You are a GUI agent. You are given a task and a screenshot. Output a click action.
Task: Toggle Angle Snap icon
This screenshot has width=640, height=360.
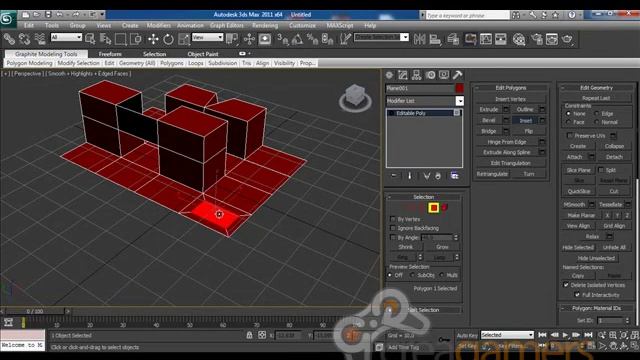coord(298,39)
